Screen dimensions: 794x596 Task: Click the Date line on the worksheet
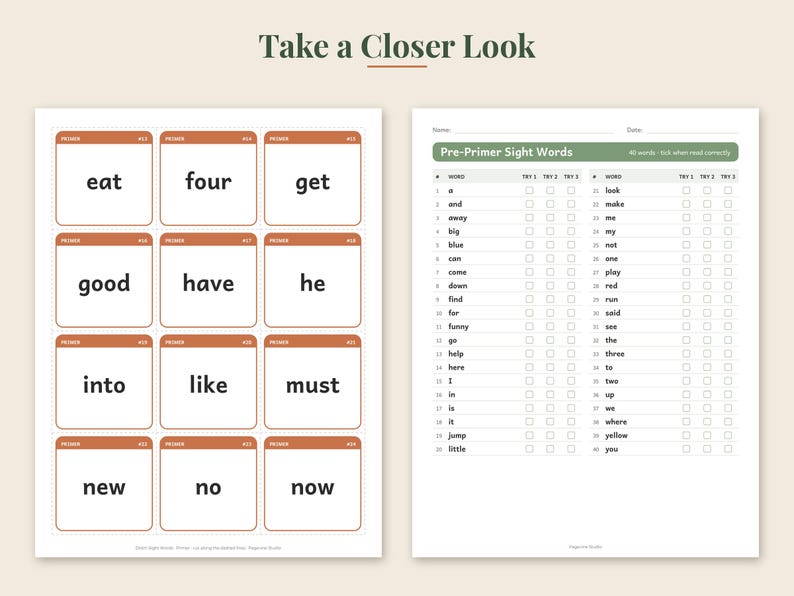(x=692, y=132)
